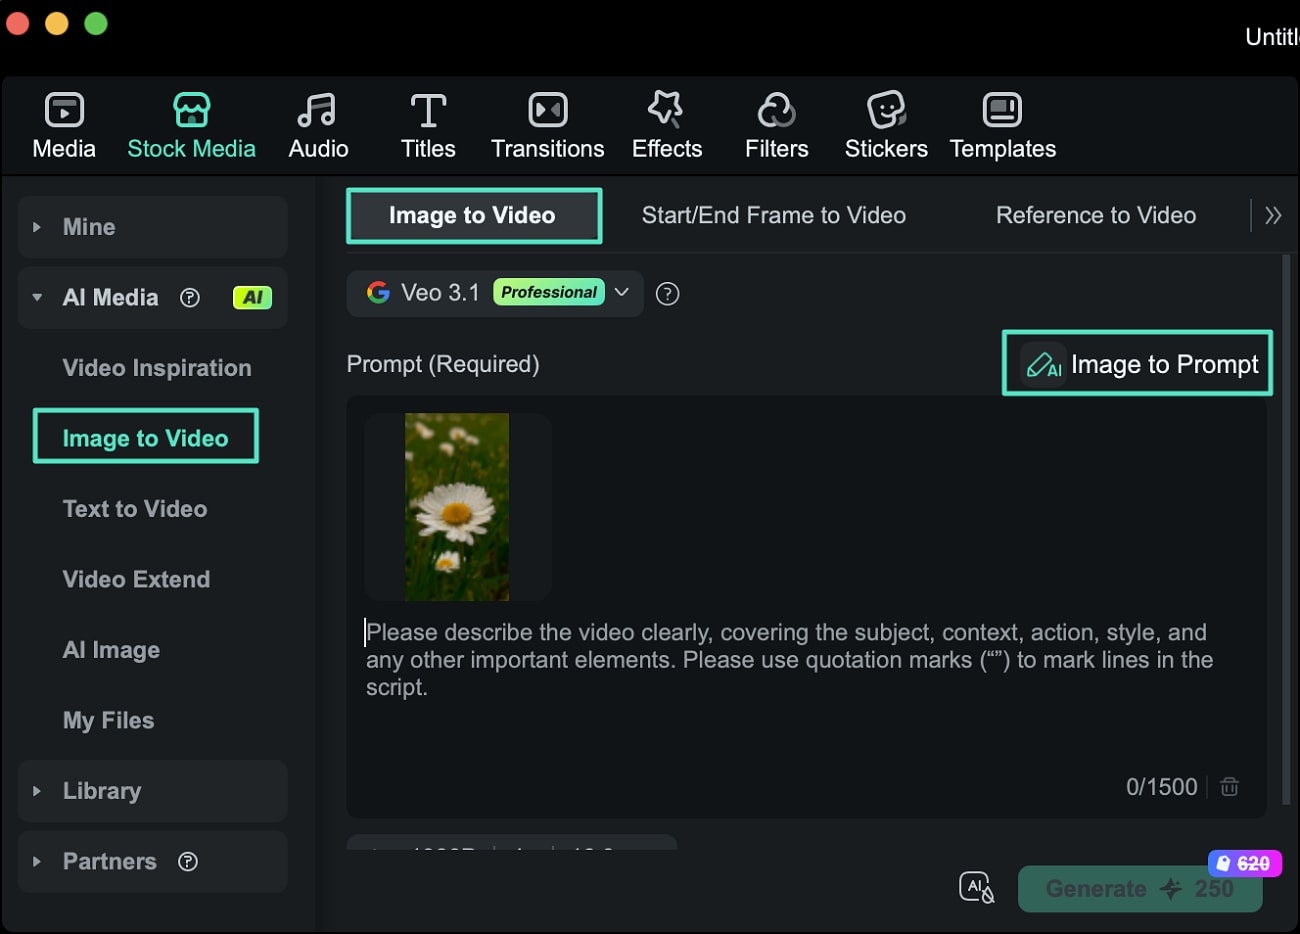Screen dimensions: 1300x934
Task: Click the vertical scrollbar of the prompt panel
Action: click(1285, 530)
